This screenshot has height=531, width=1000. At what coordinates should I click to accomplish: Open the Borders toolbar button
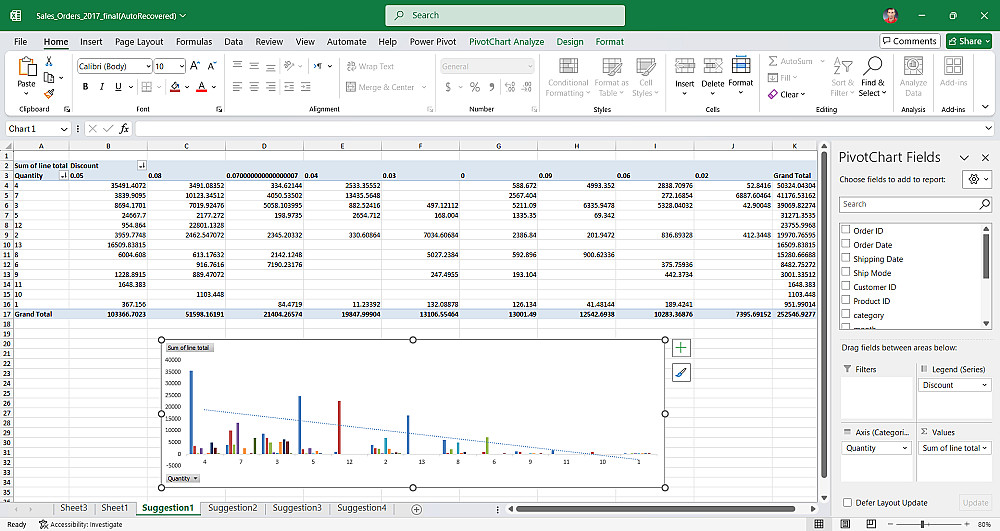[147, 87]
